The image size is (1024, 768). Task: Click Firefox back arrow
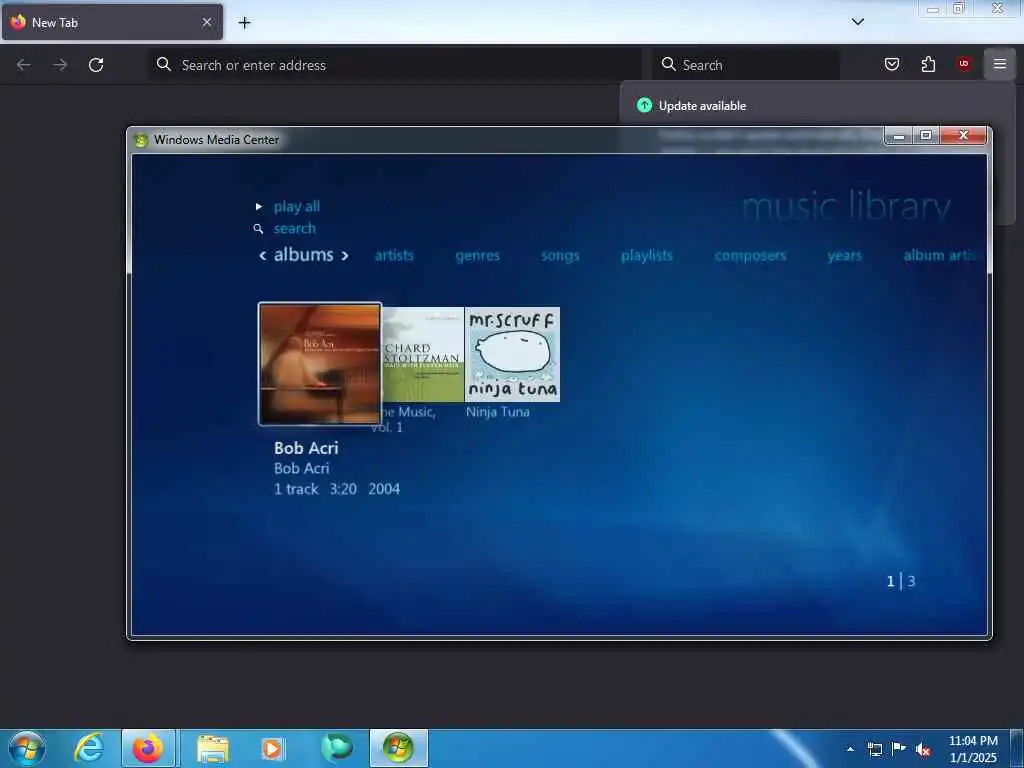click(x=24, y=65)
